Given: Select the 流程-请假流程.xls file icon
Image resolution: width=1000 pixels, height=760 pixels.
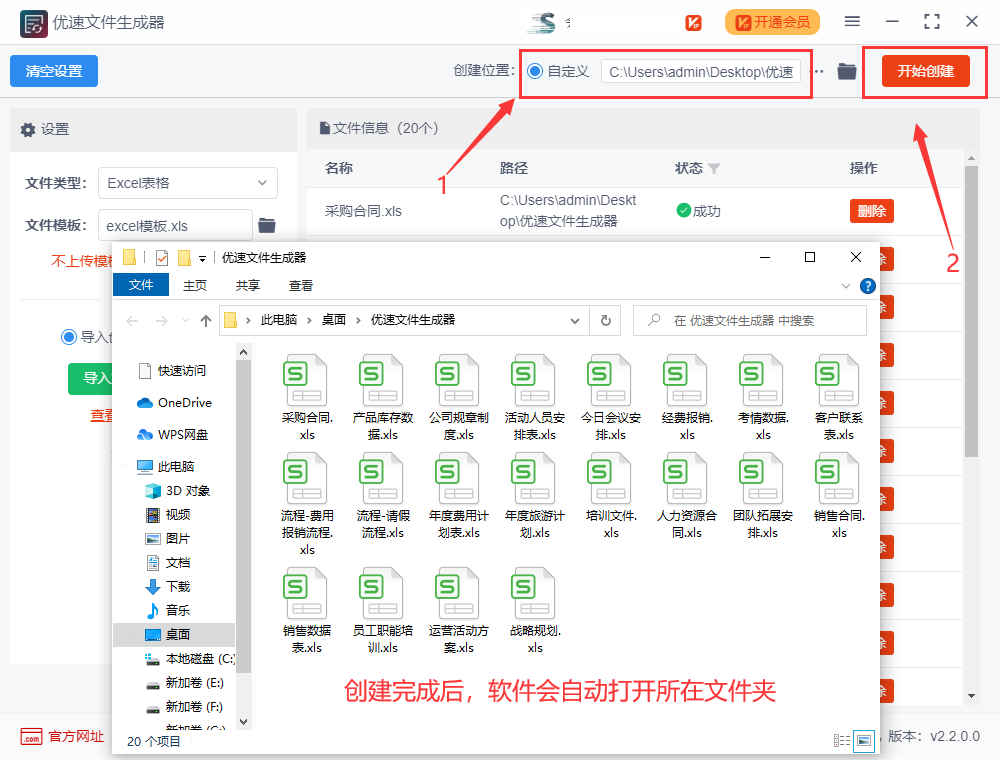Looking at the screenshot, I should [x=381, y=478].
